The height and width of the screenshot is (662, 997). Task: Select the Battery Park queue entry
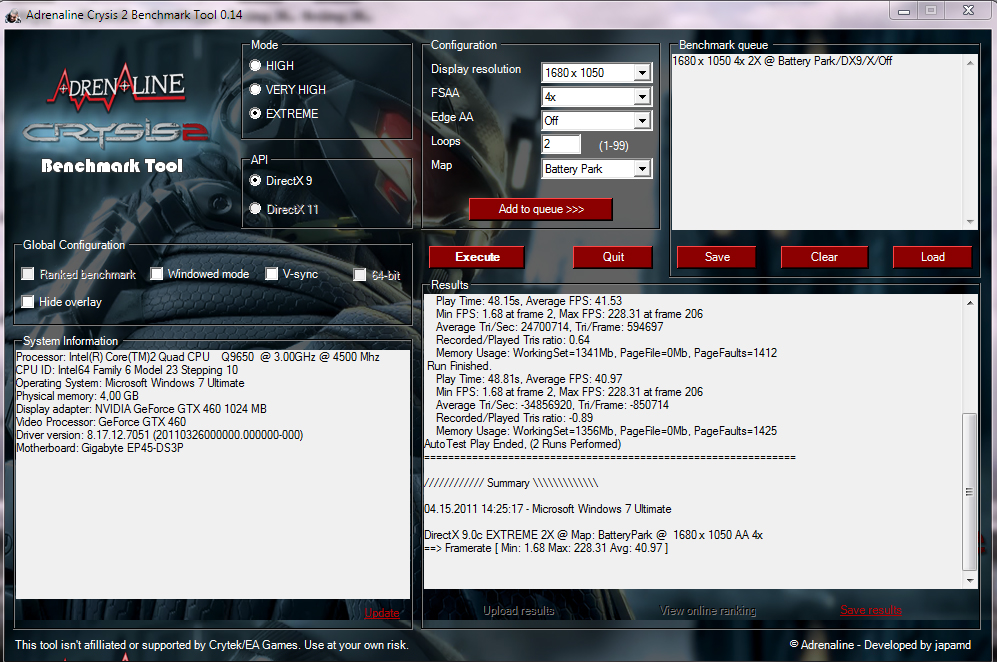pyautogui.click(x=782, y=61)
